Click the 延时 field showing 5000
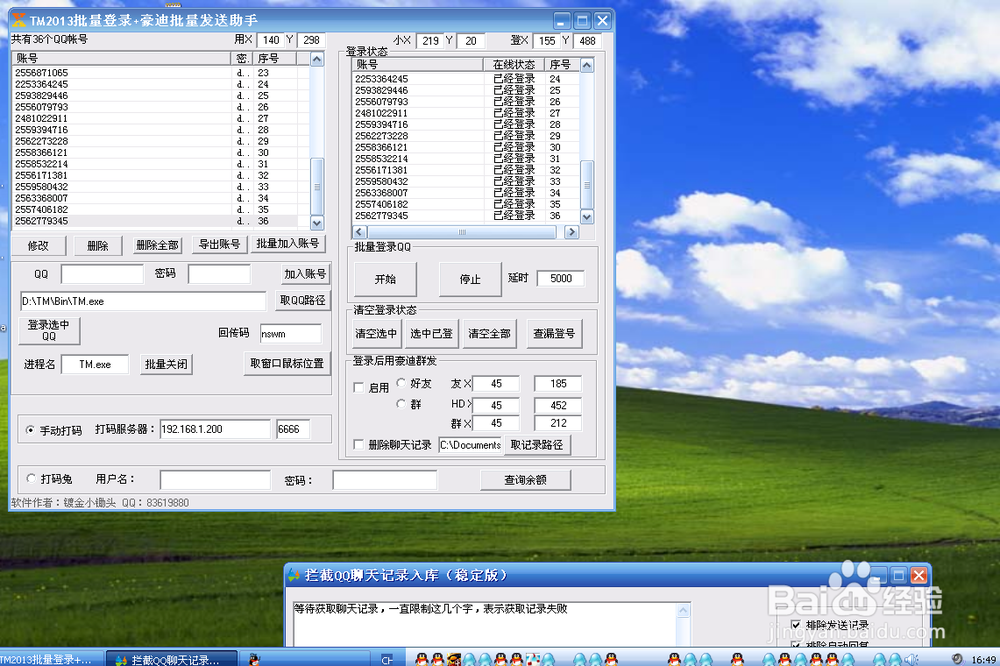This screenshot has height=666, width=1000. 561,278
